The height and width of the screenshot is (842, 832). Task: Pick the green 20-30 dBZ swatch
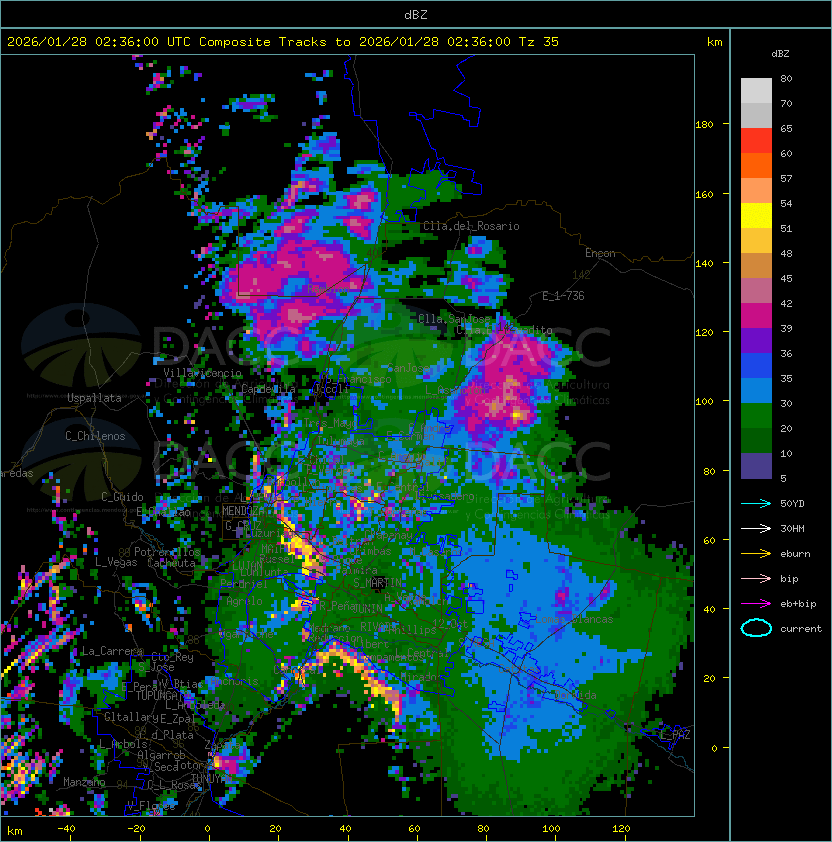tap(756, 416)
